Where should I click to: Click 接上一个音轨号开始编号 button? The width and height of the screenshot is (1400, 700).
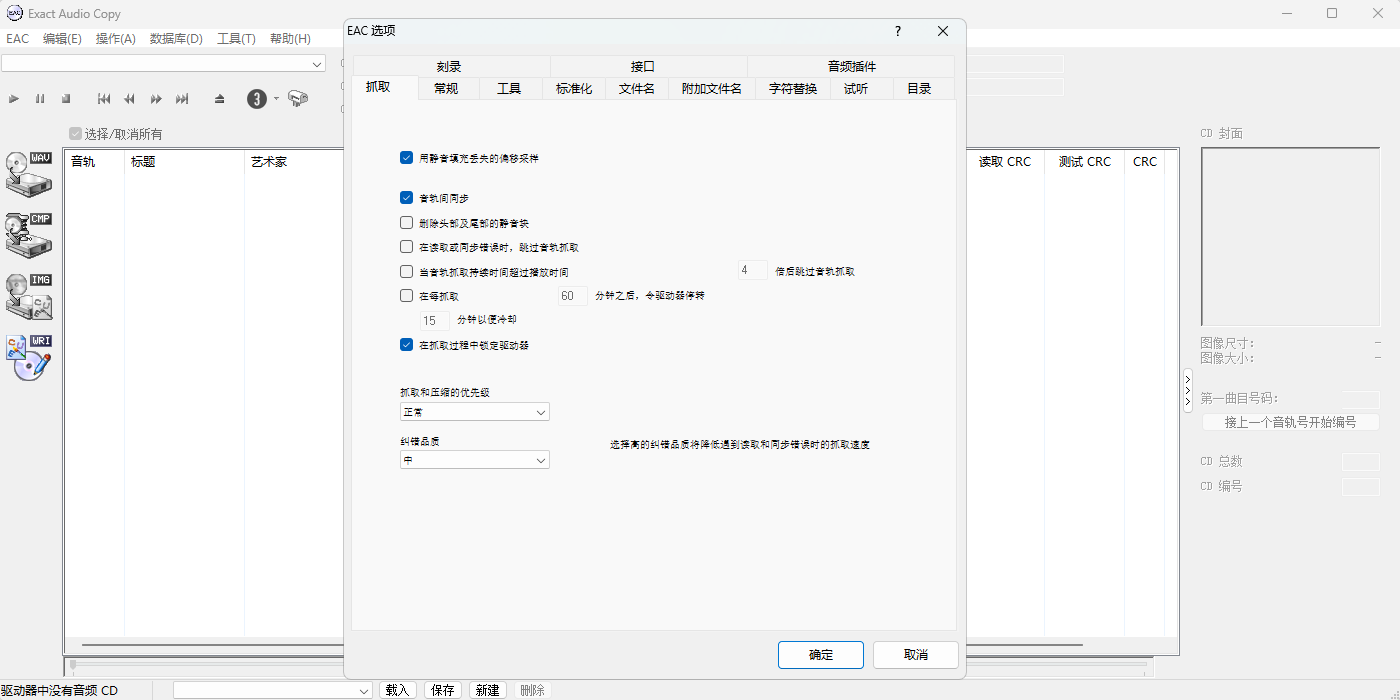click(x=1290, y=422)
